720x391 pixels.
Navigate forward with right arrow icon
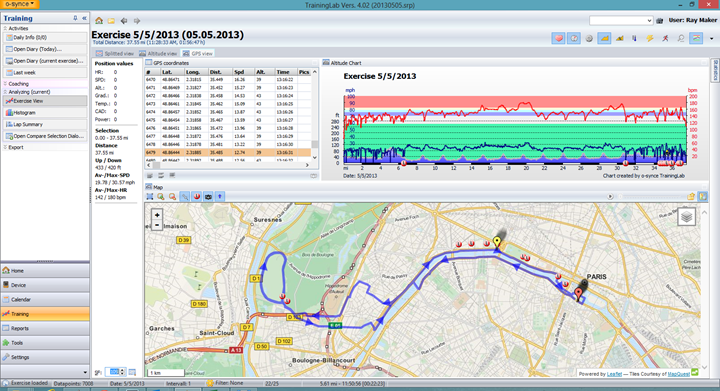point(136,21)
